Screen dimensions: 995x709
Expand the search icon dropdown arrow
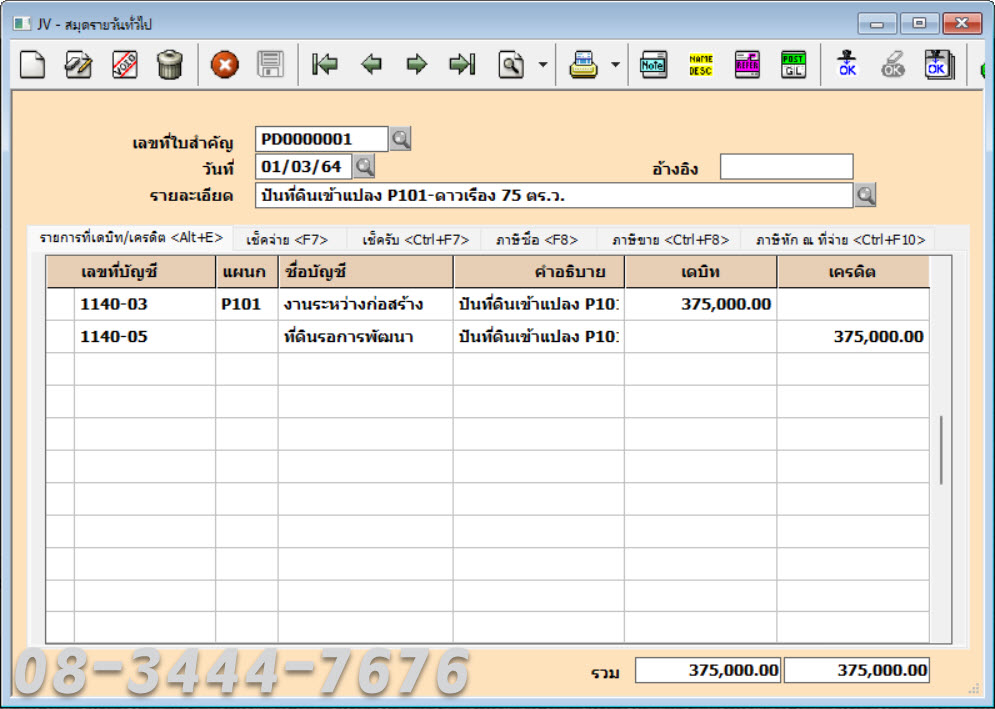point(543,64)
